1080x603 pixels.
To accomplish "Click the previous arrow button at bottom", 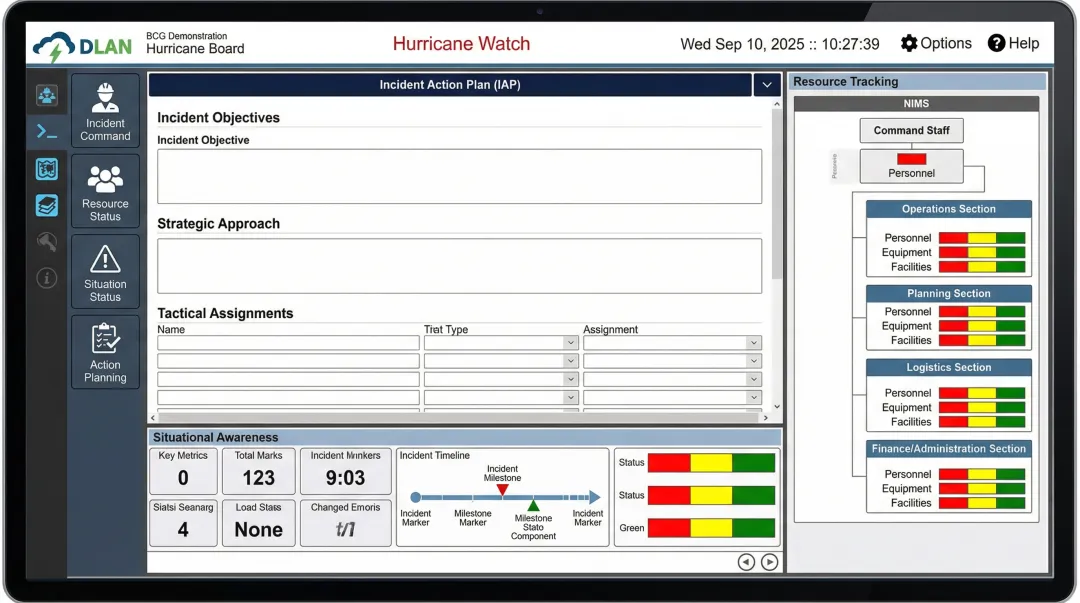I will pos(746,562).
